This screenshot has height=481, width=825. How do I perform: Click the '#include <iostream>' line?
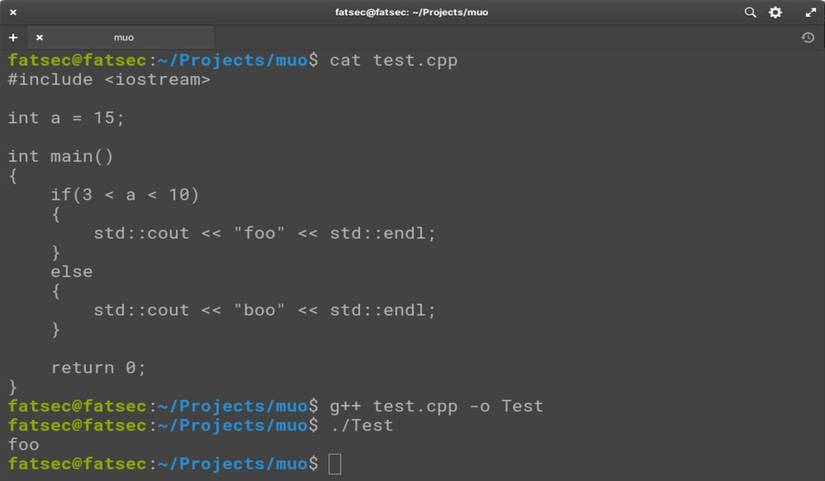[x=109, y=79]
